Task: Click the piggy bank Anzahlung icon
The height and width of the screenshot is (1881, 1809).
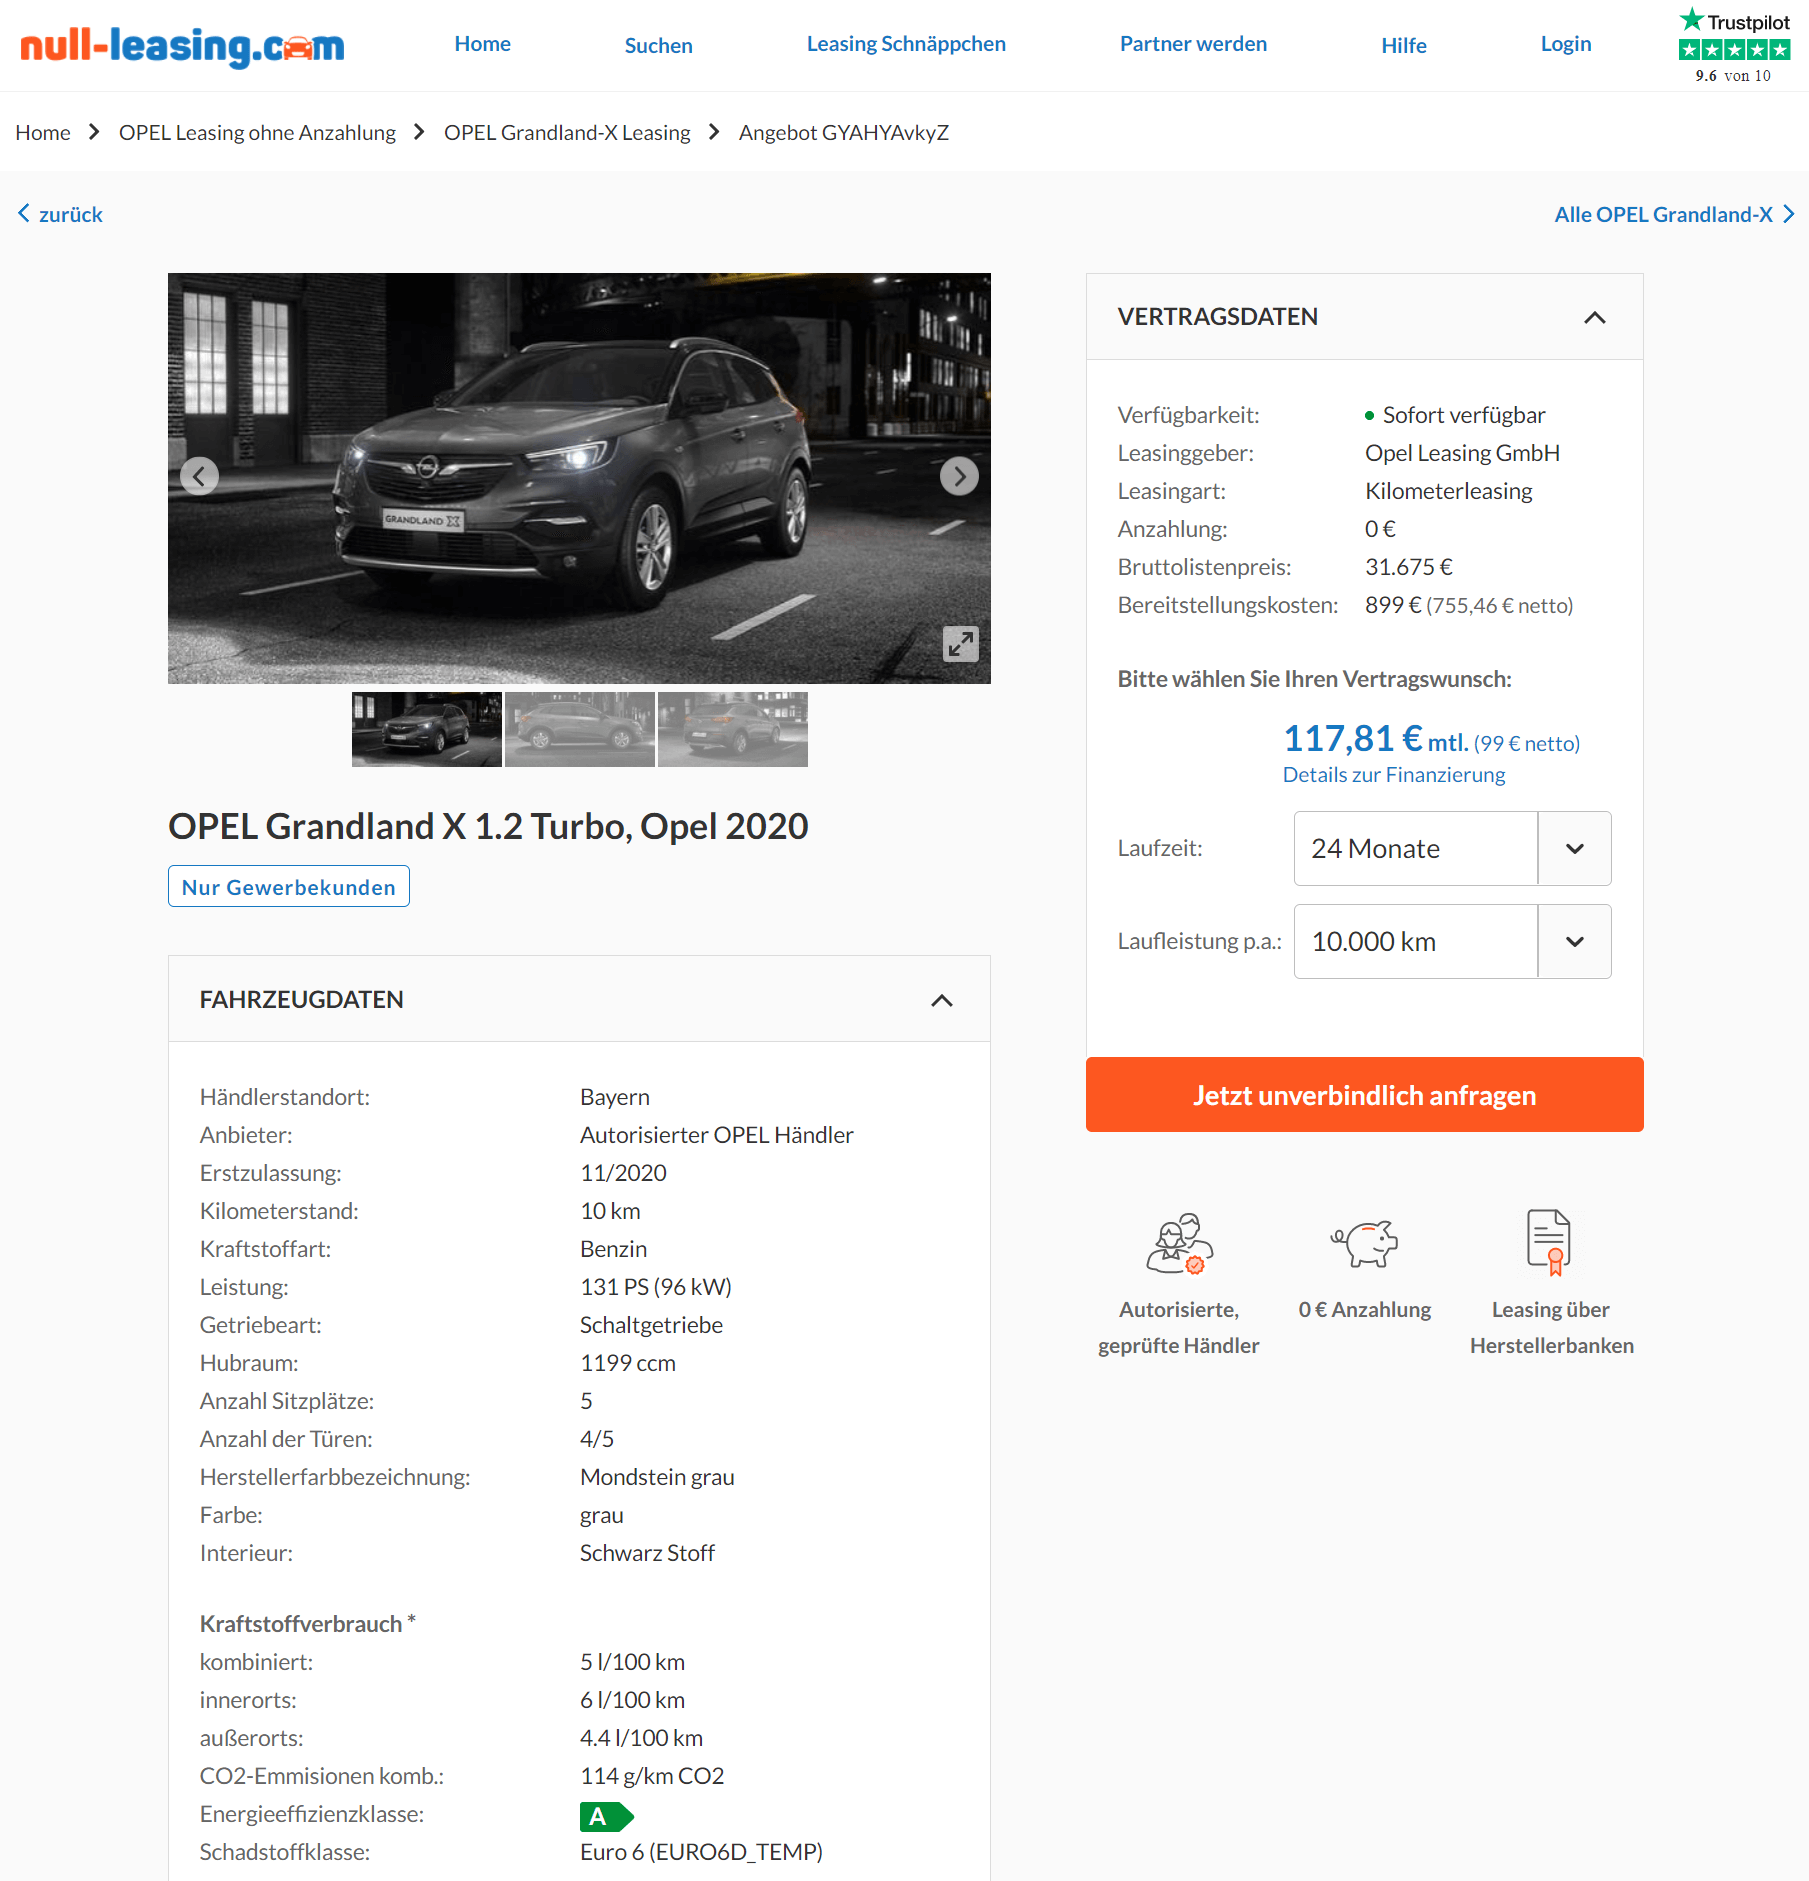Action: tap(1364, 1243)
